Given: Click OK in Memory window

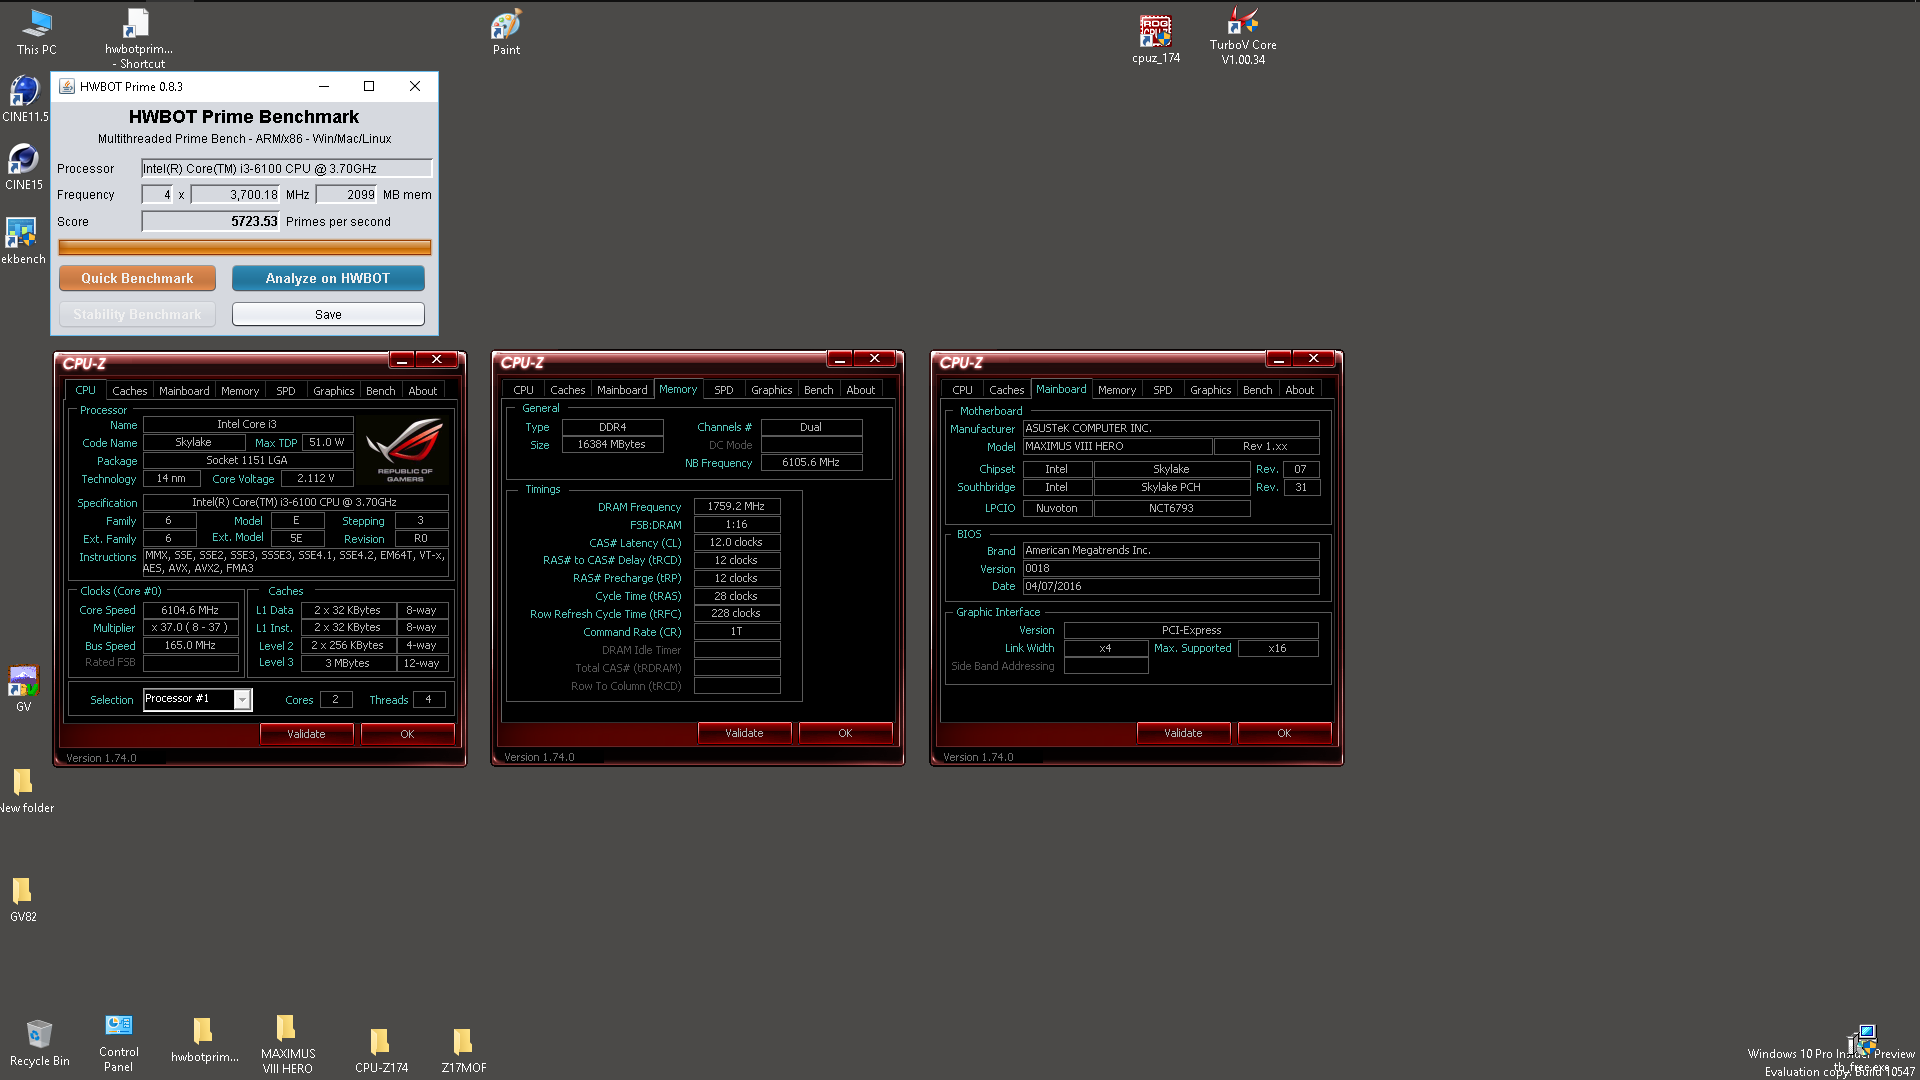Looking at the screenshot, I should click(x=845, y=733).
